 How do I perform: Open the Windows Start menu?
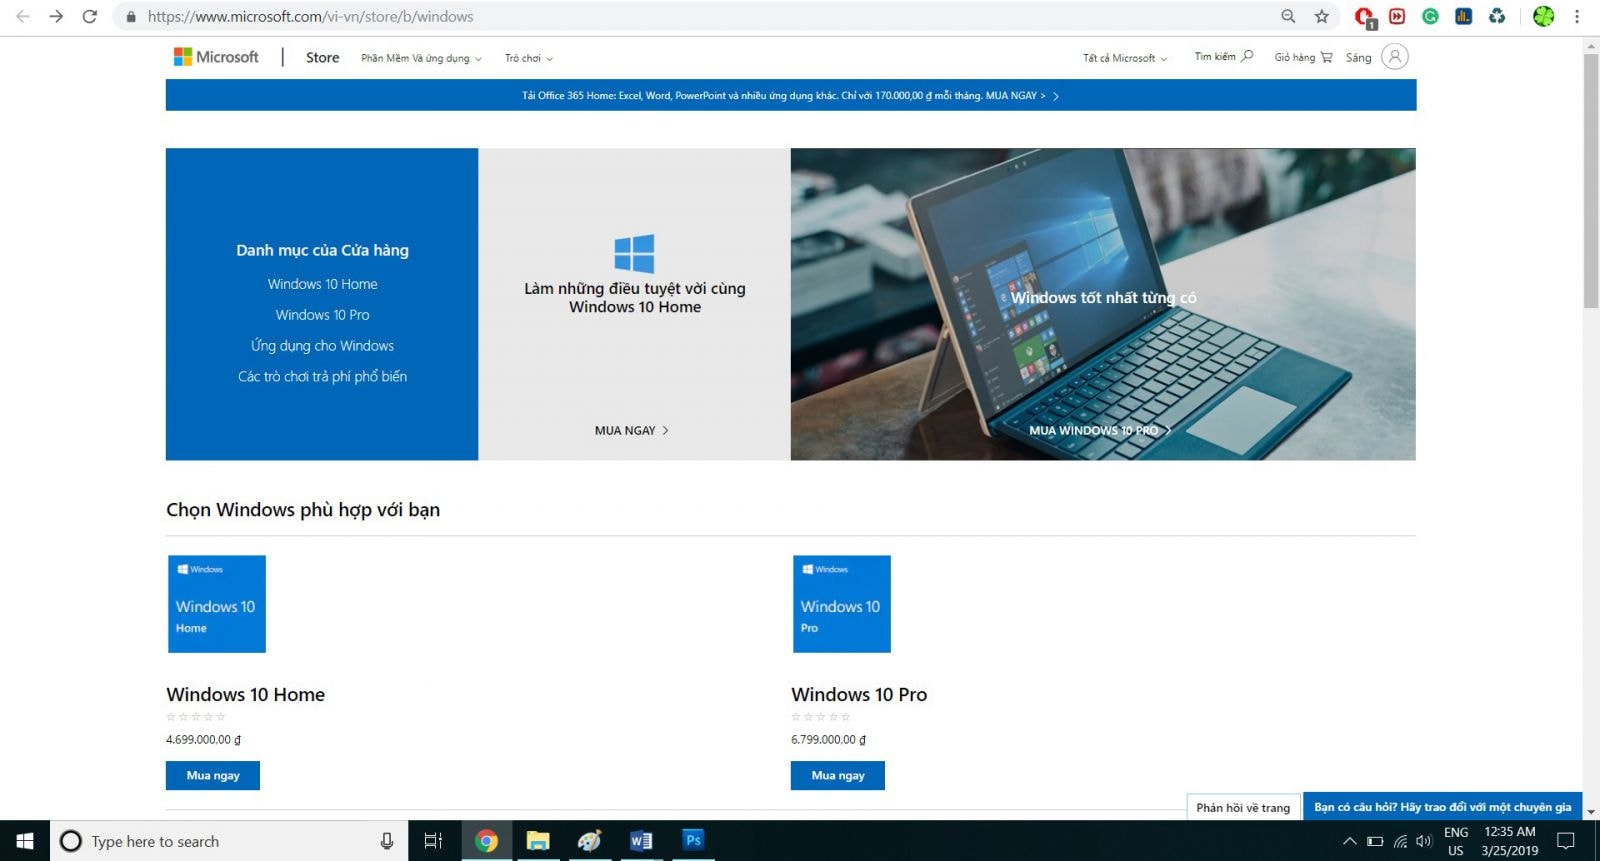(25, 841)
